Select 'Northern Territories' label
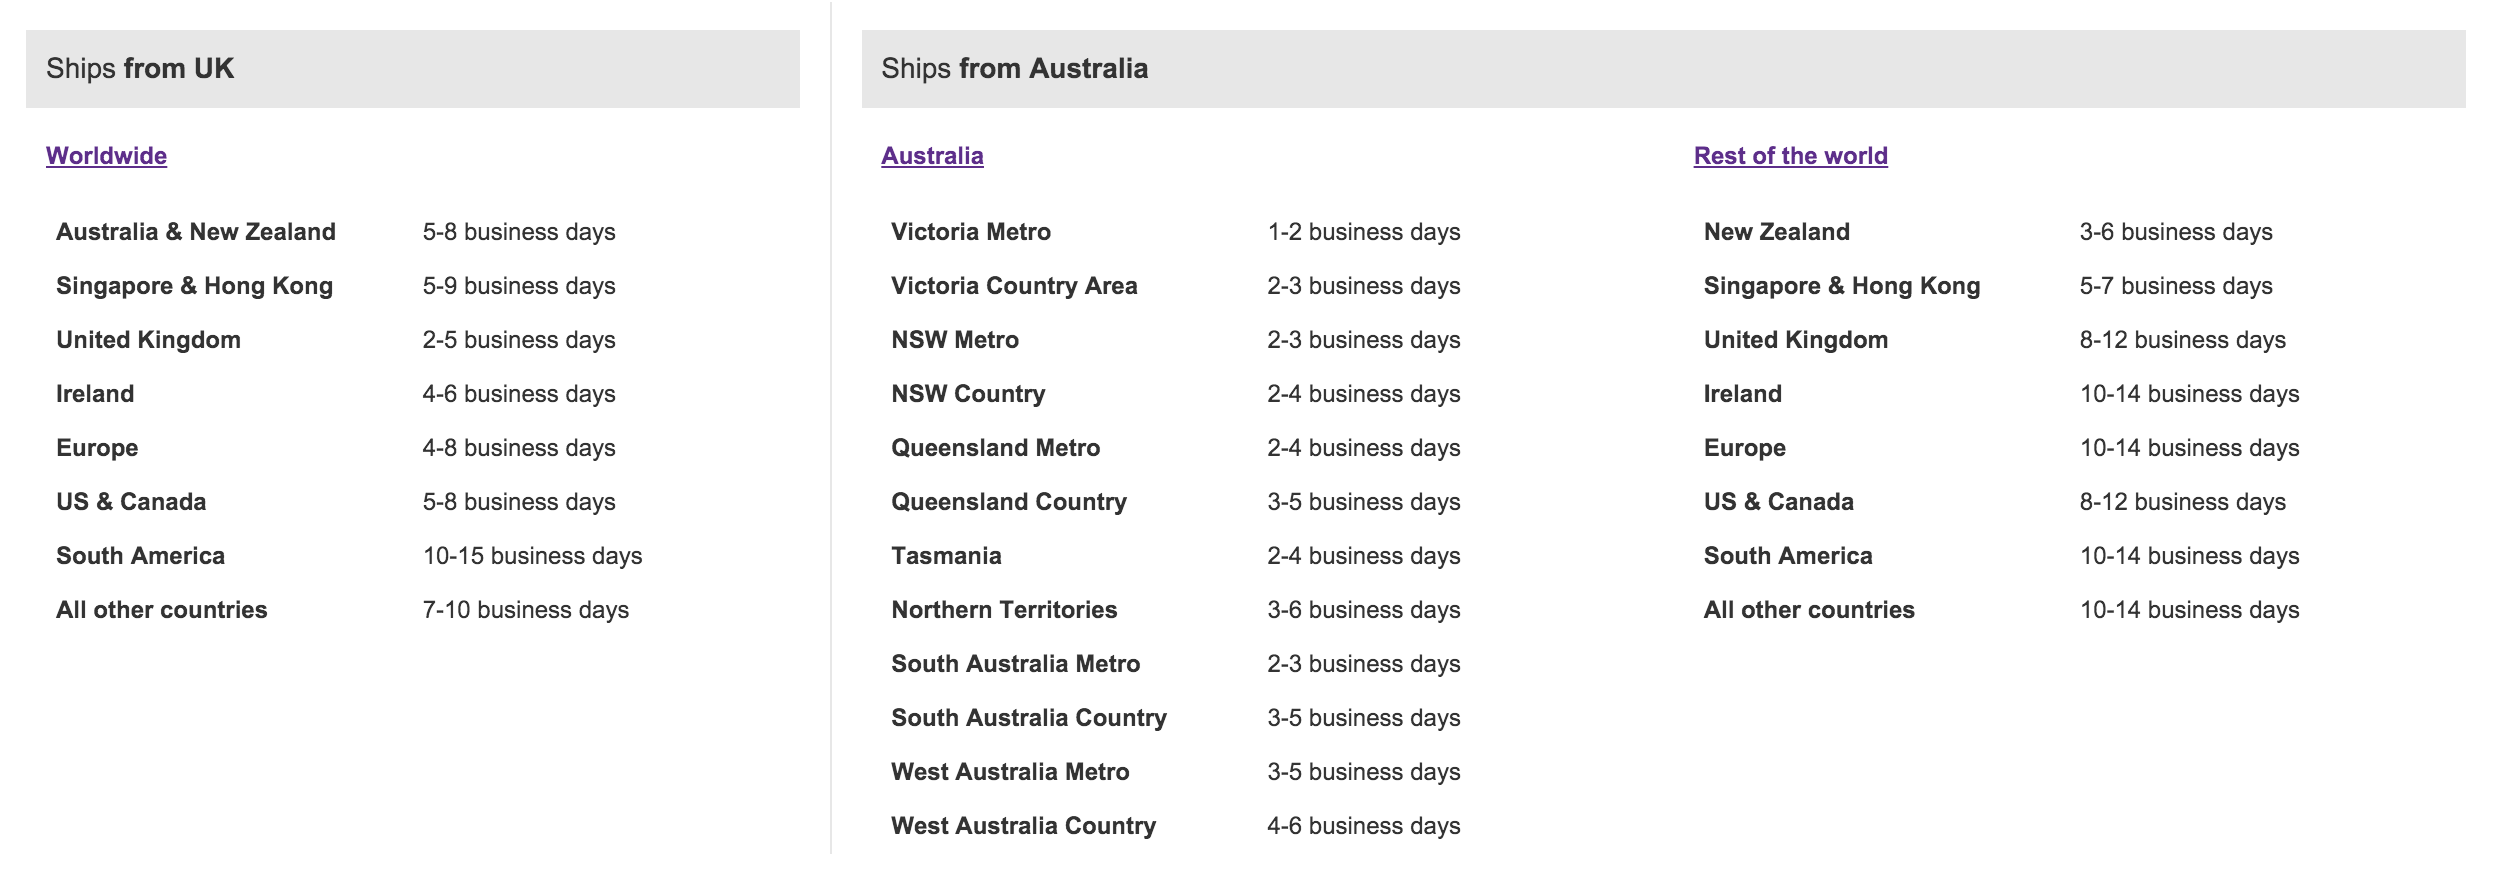2520x888 pixels. coord(1004,610)
